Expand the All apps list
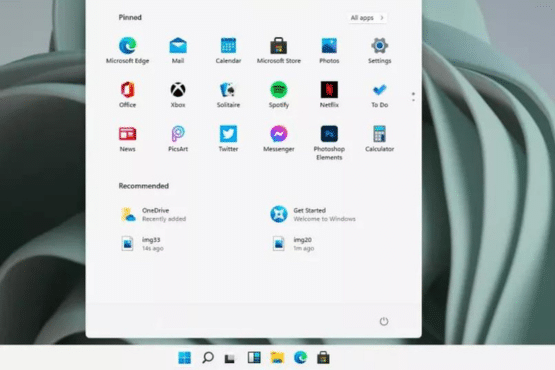 point(367,18)
